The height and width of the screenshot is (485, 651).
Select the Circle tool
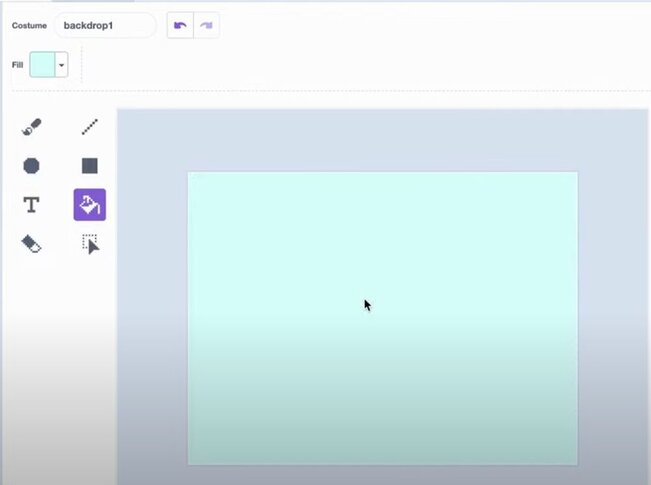point(32,166)
